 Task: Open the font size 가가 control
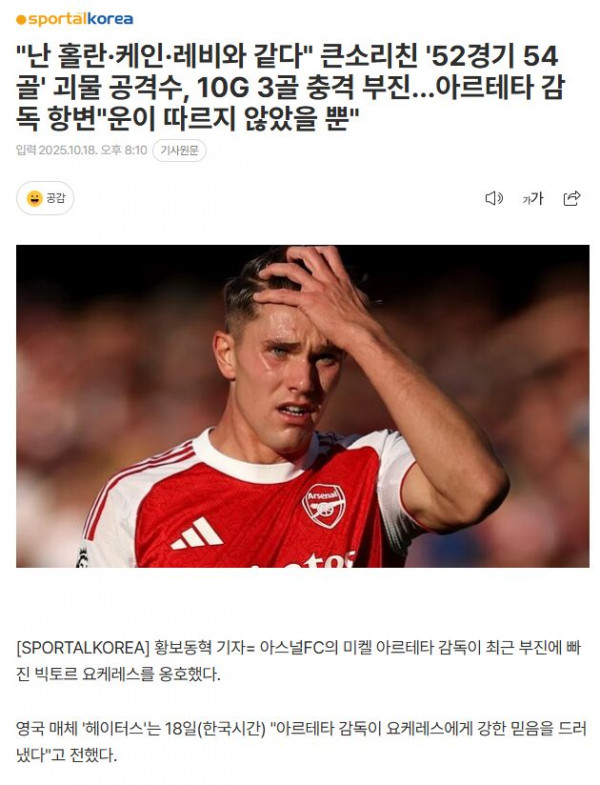[533, 198]
